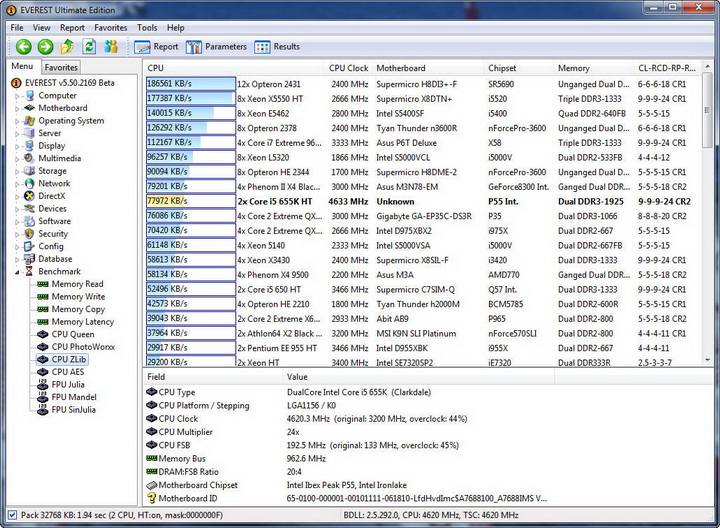Screen dimensions: 720x528
Task: Select the 52496 KB/s result bar
Action: [191, 289]
